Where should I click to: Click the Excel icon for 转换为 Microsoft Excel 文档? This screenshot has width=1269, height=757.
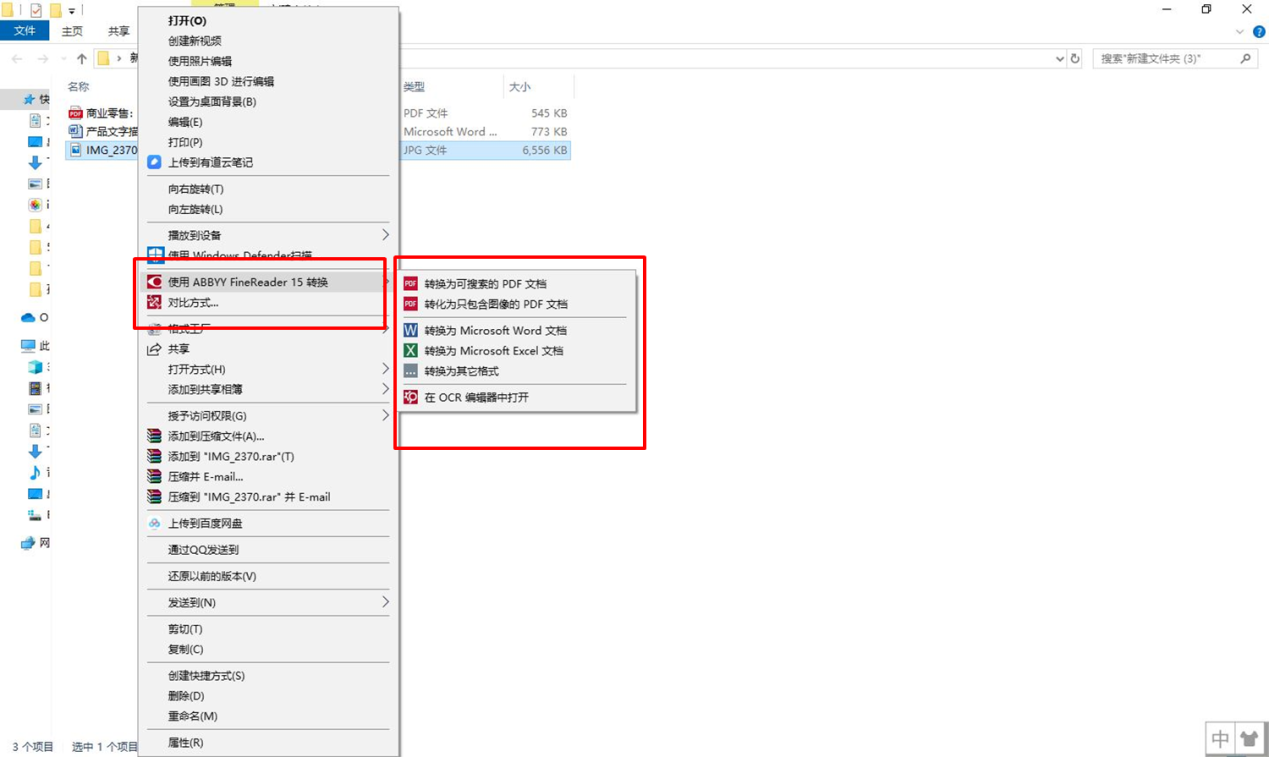[410, 350]
